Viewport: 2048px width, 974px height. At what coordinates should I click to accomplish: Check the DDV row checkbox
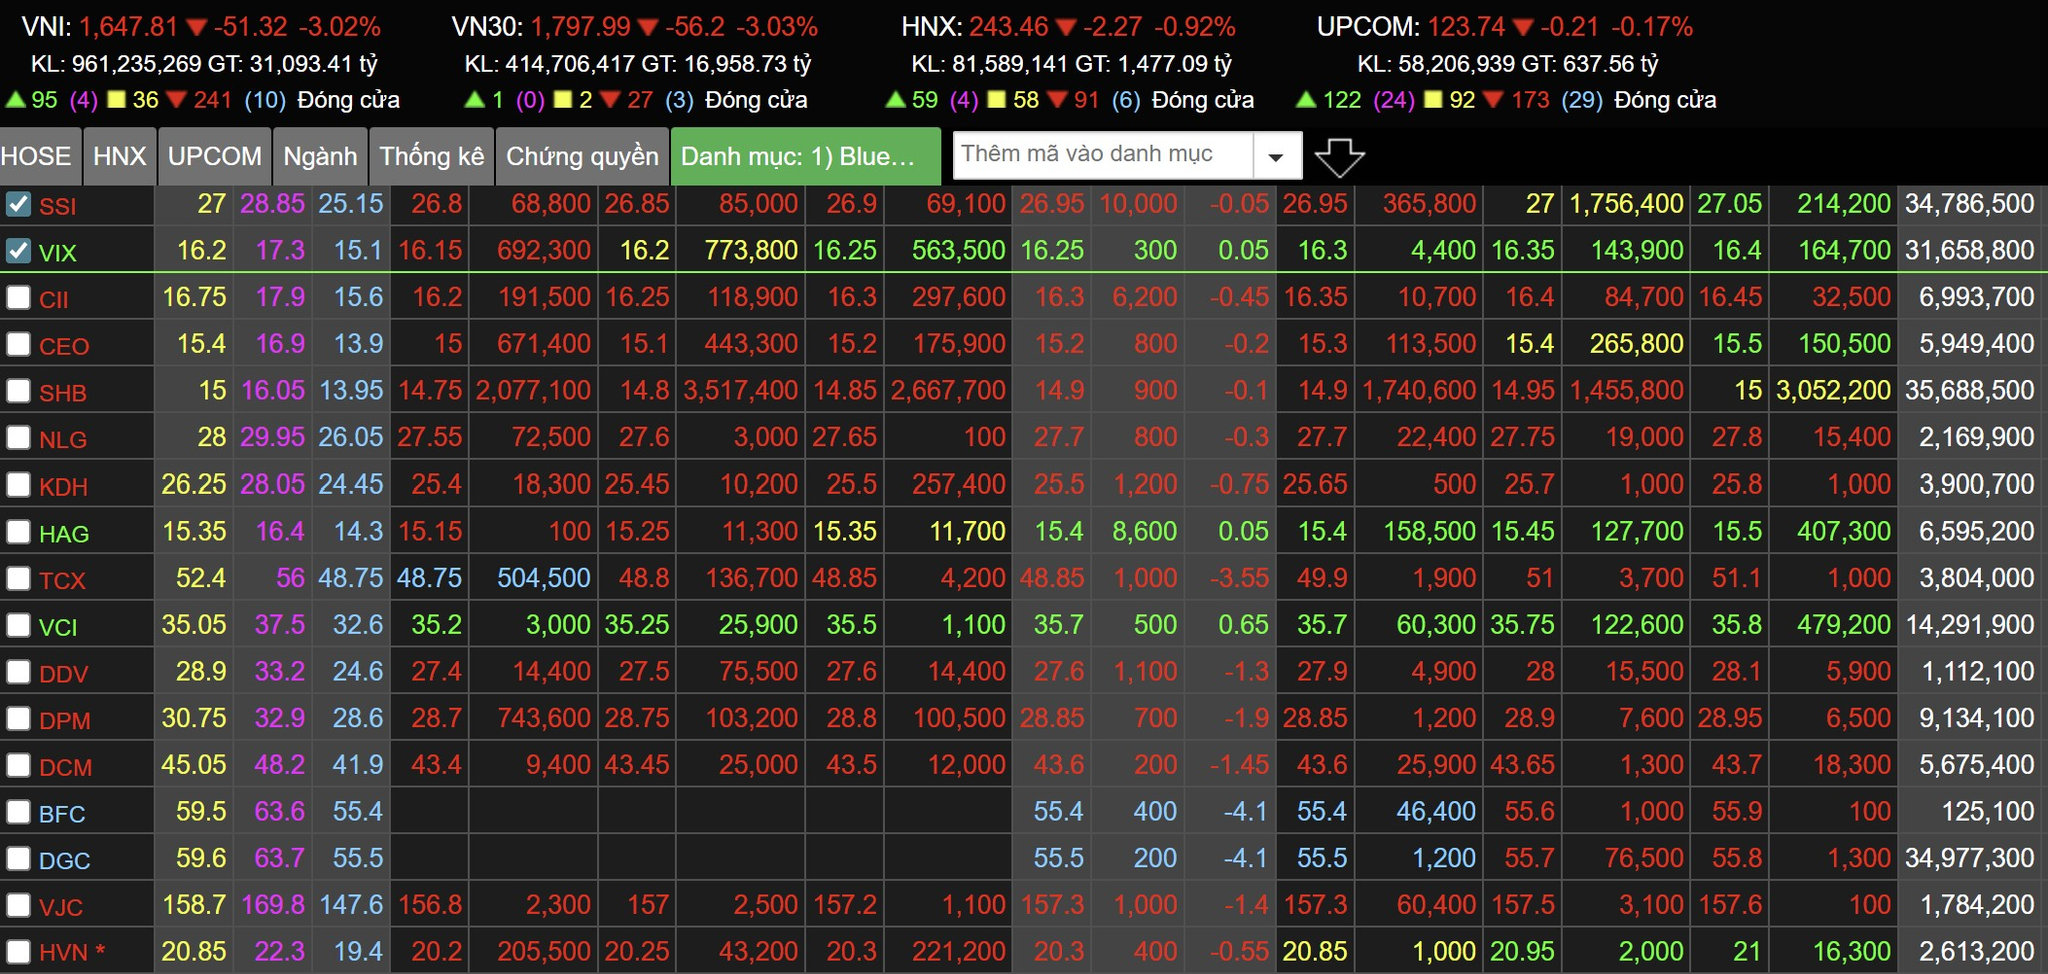[18, 672]
